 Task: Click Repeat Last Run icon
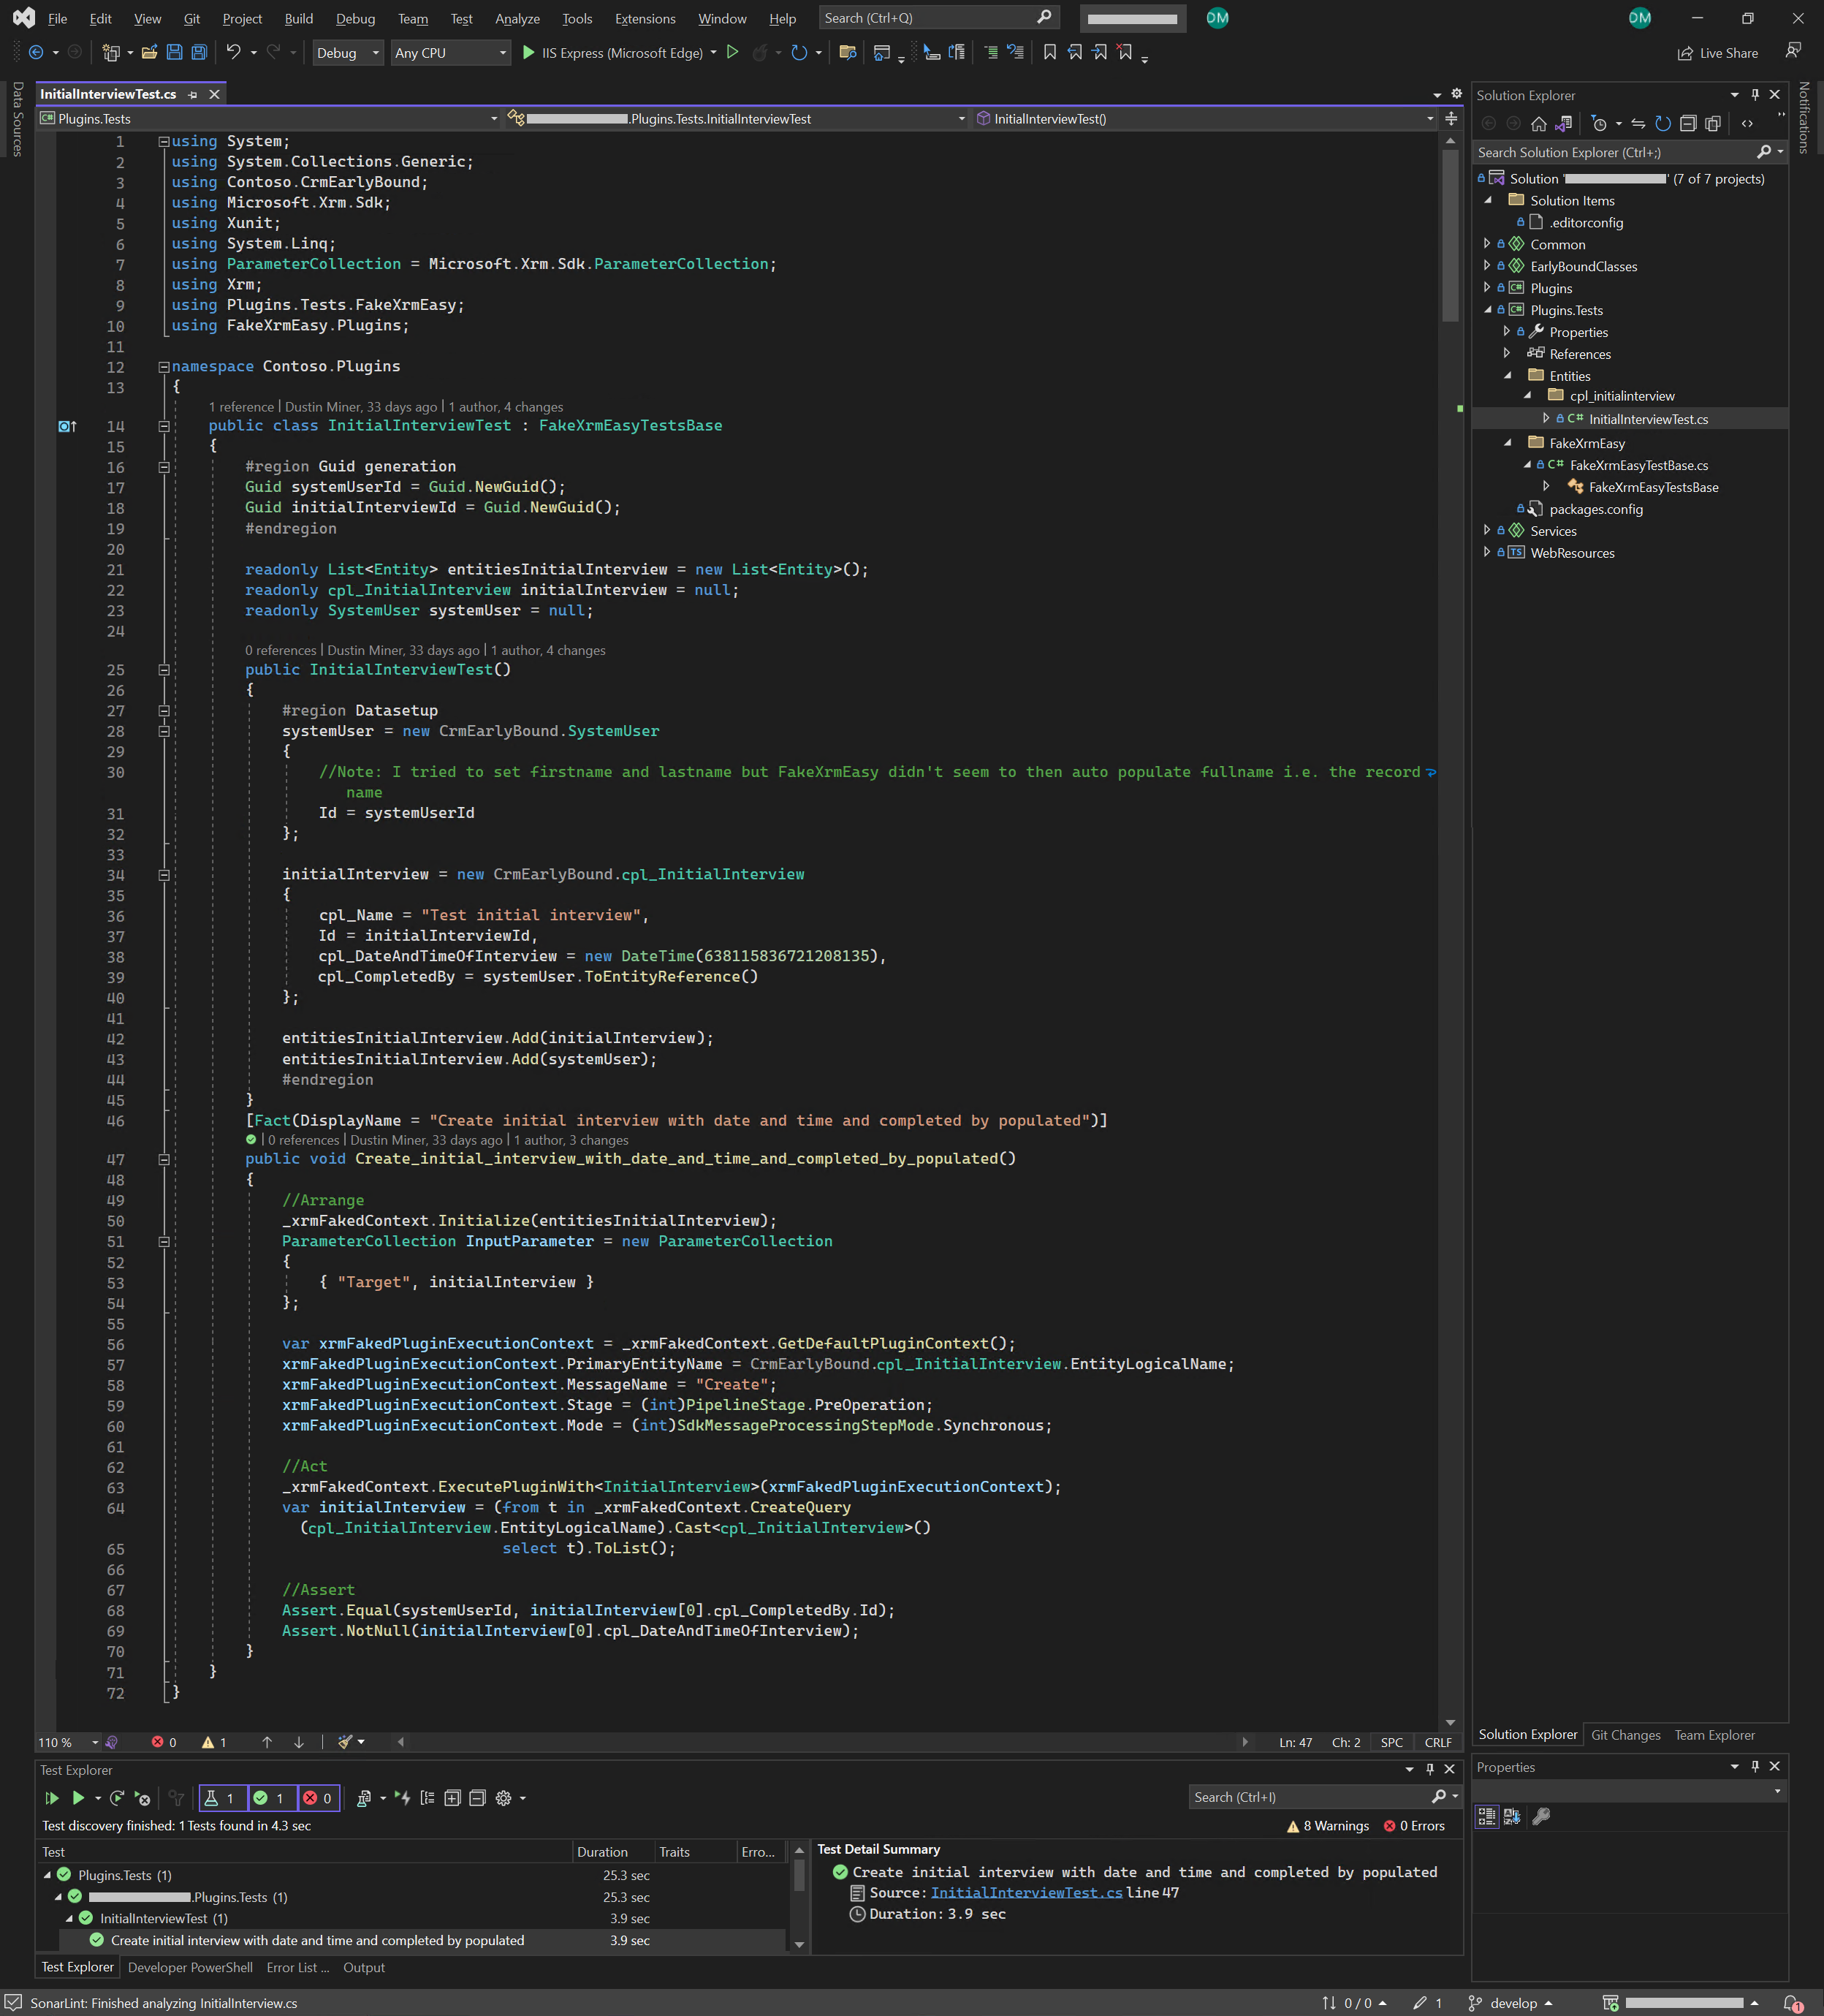[117, 1798]
